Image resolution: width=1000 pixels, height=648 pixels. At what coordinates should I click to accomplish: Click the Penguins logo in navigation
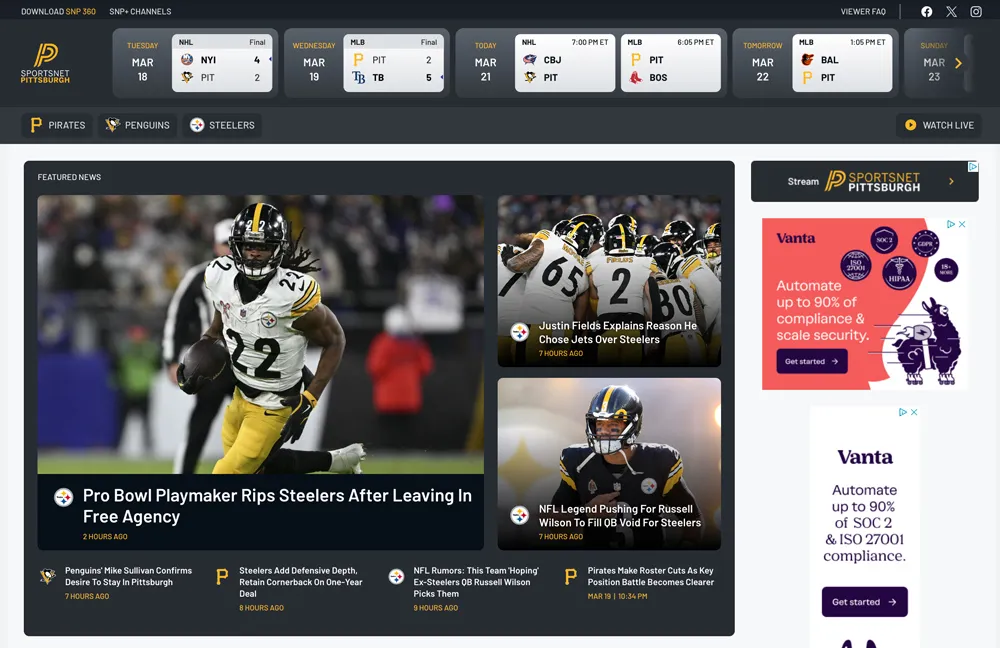(x=113, y=125)
